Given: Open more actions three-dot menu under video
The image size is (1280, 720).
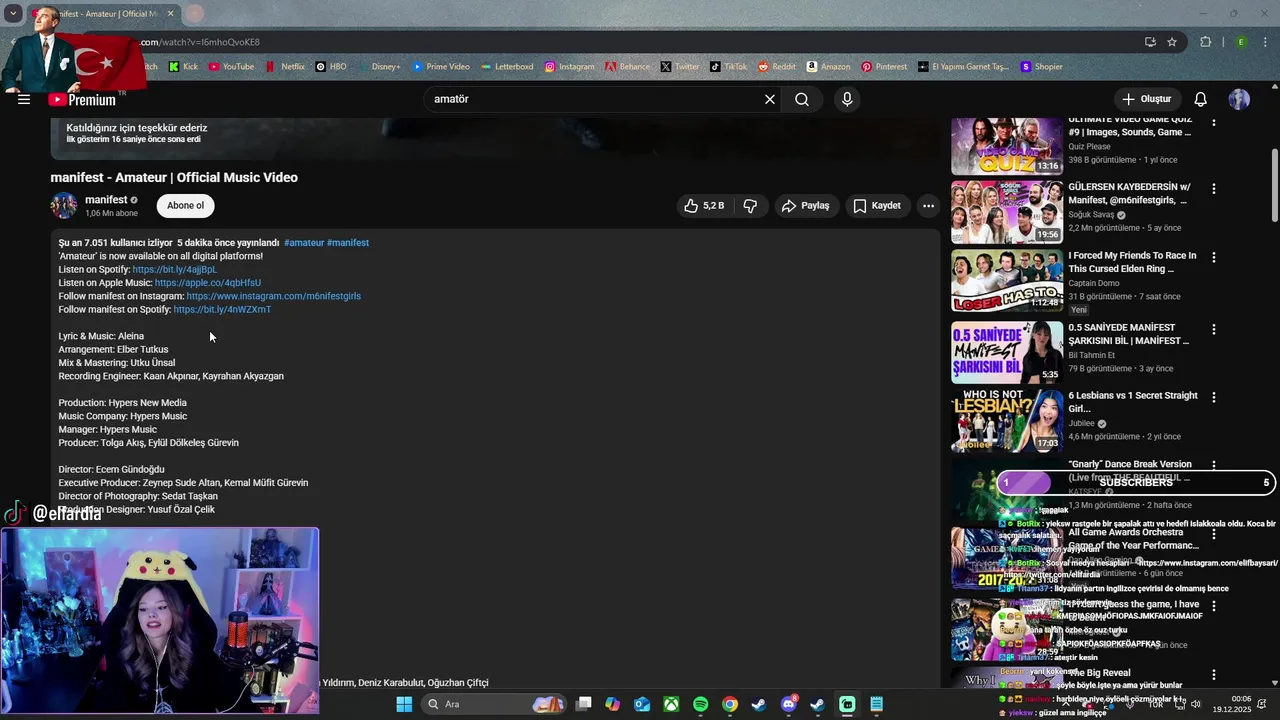Looking at the screenshot, I should (928, 206).
